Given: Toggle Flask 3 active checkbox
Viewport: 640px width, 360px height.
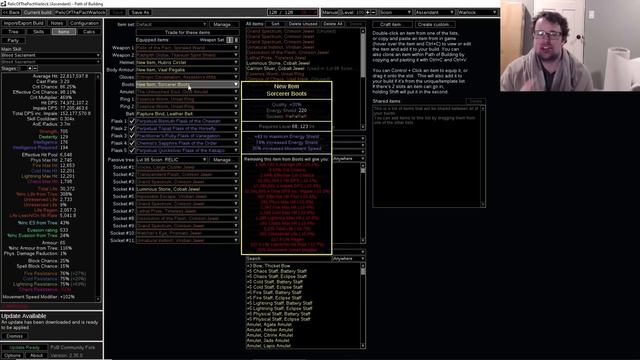Looking at the screenshot, I should click(x=132, y=136).
